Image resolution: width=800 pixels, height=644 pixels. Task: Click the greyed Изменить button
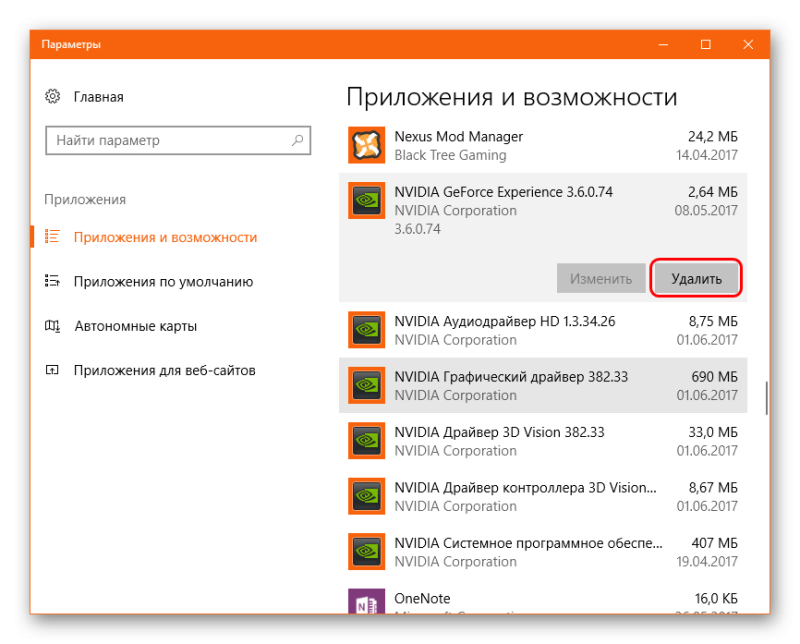click(x=601, y=279)
